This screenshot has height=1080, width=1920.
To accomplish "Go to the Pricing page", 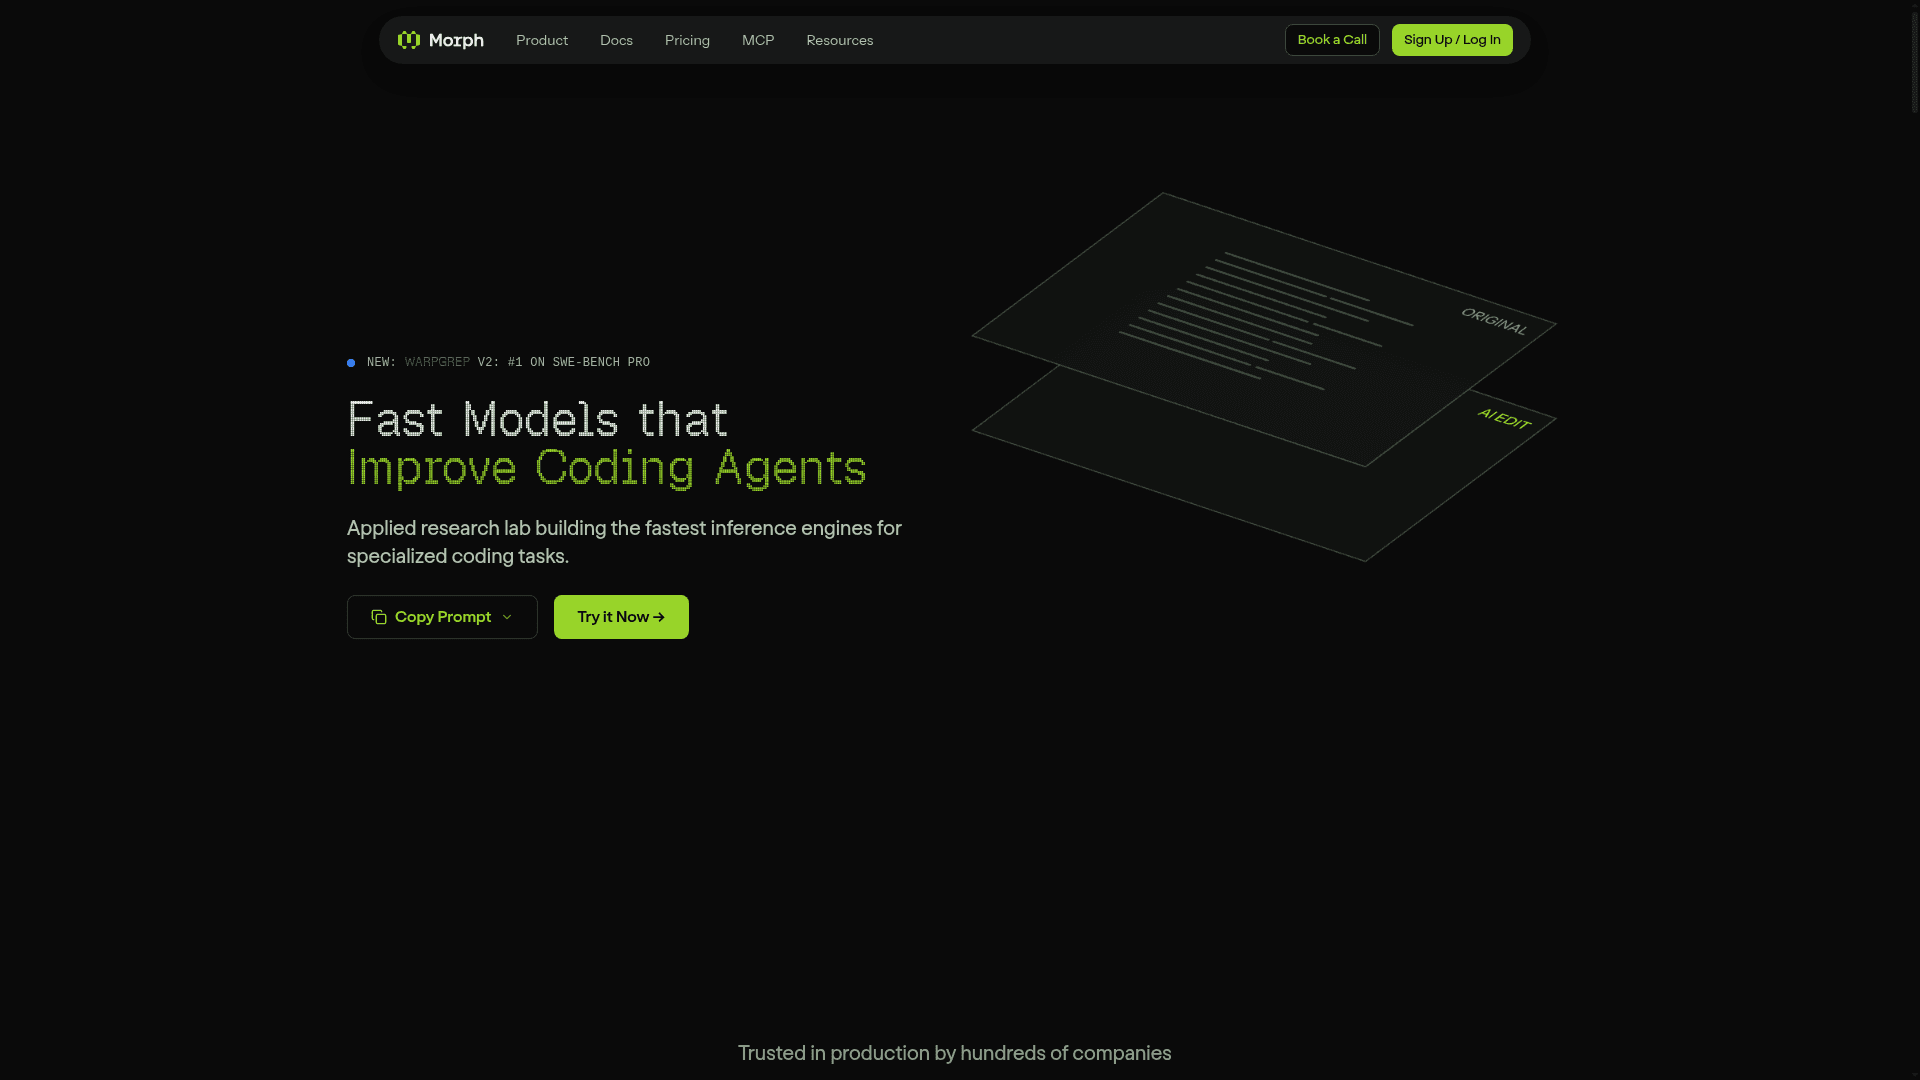I will coord(687,40).
